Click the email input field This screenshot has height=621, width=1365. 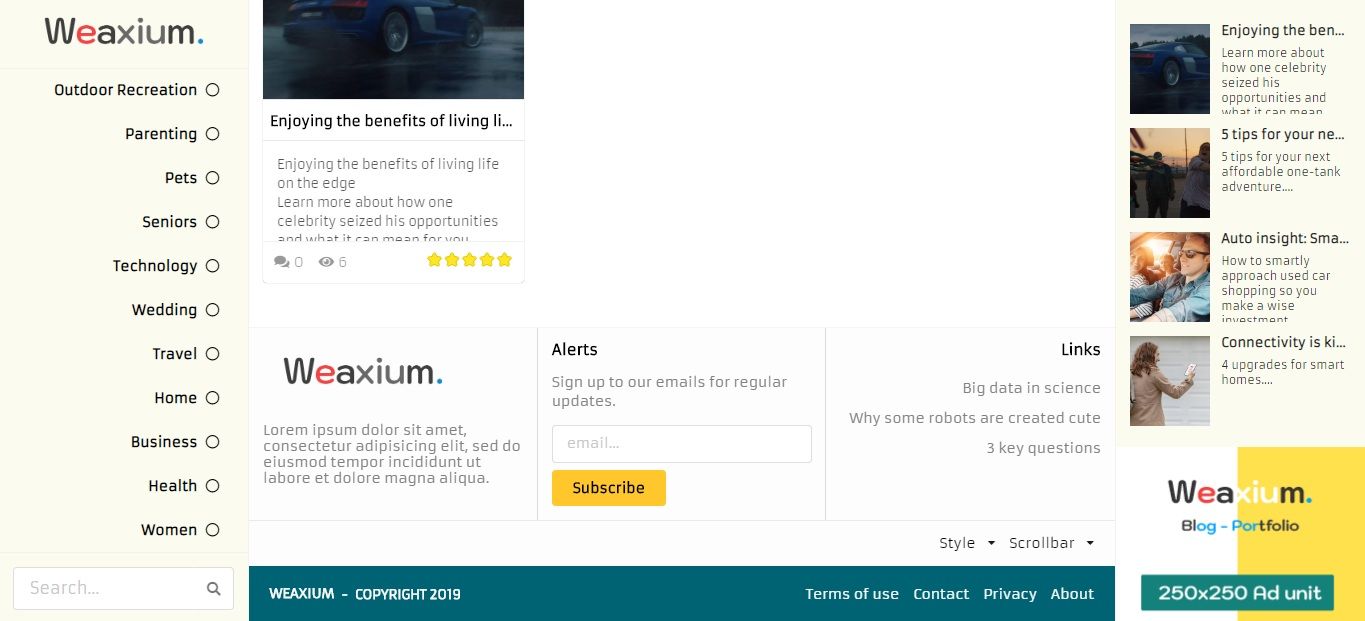(x=681, y=444)
